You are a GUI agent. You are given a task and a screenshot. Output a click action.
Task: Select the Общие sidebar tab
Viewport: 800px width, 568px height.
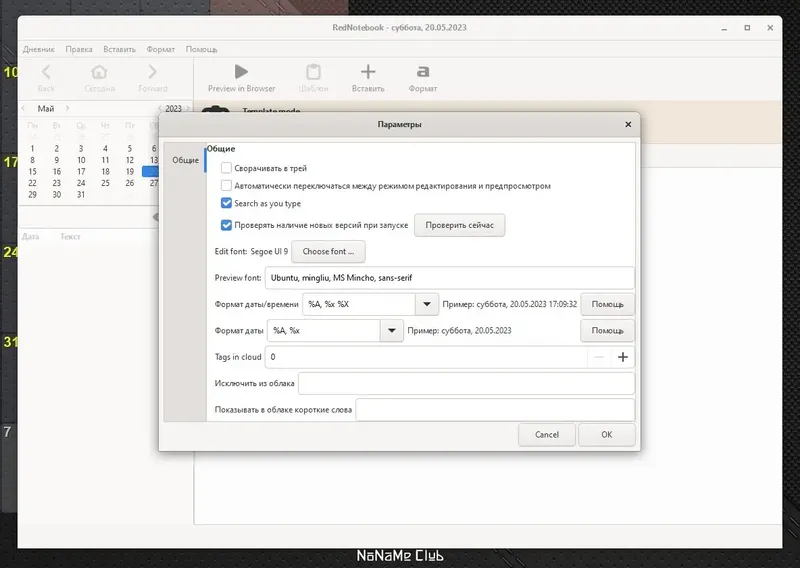[x=185, y=160]
